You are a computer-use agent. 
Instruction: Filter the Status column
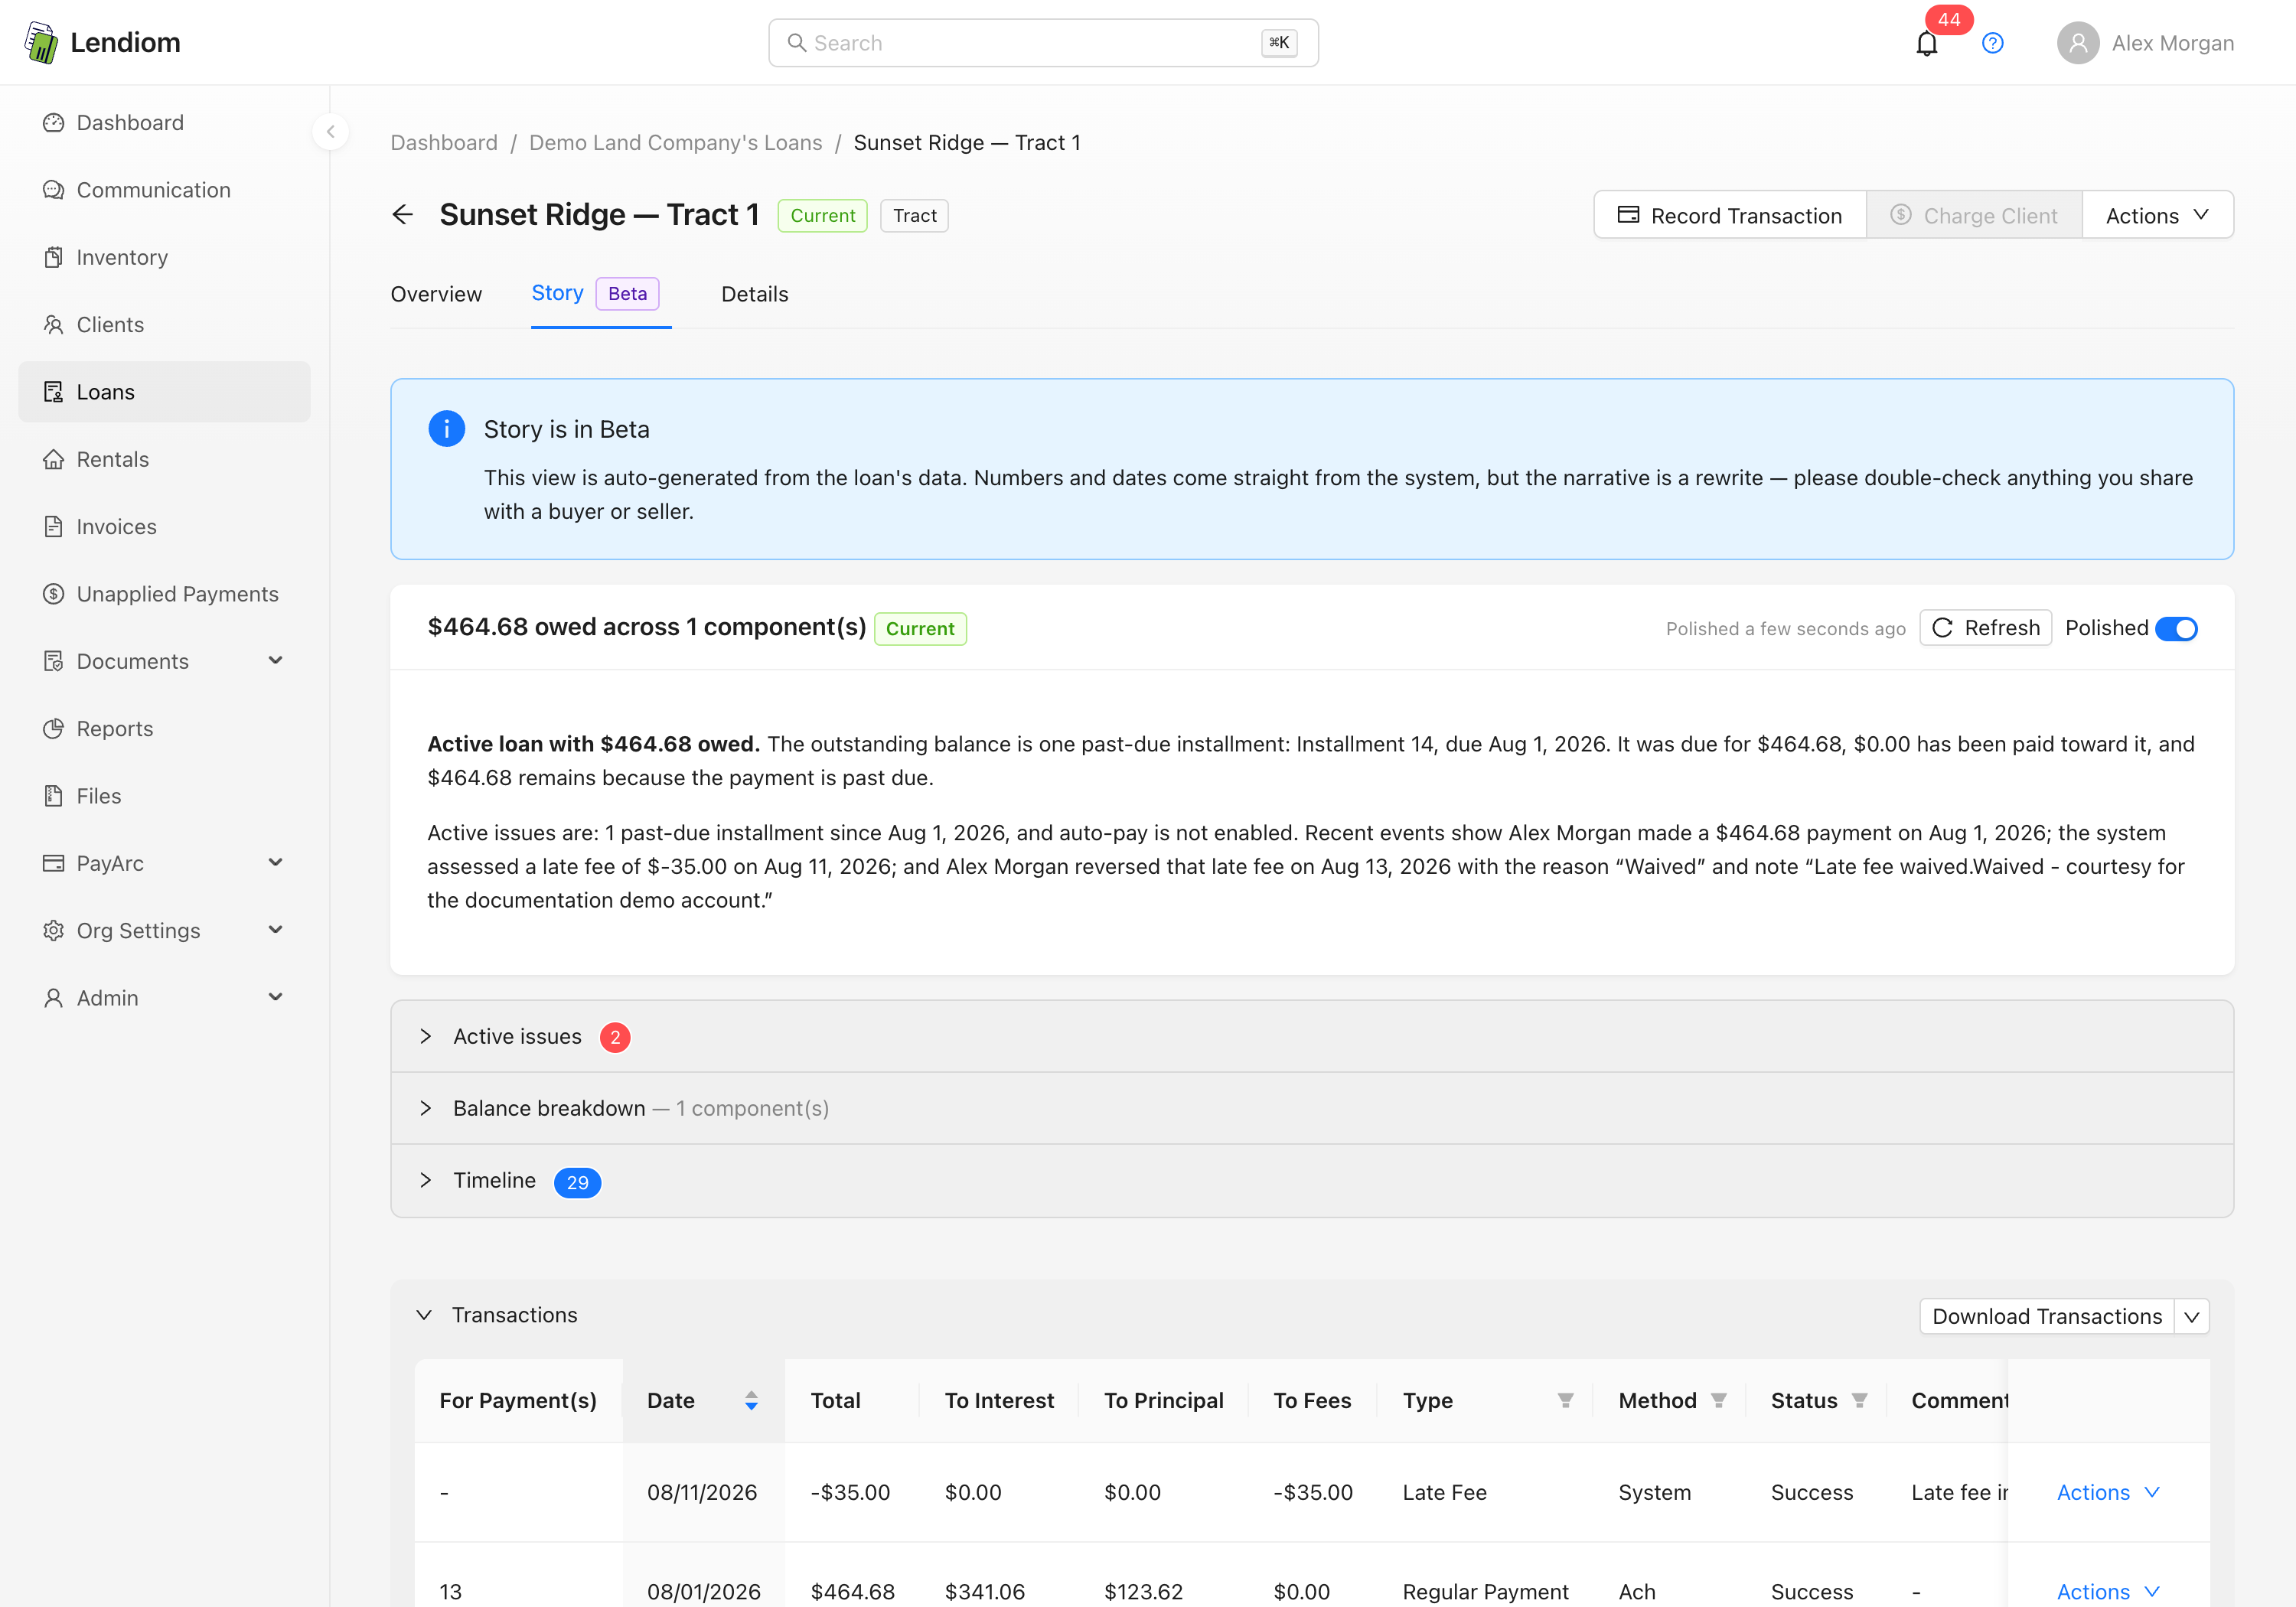(x=1859, y=1401)
